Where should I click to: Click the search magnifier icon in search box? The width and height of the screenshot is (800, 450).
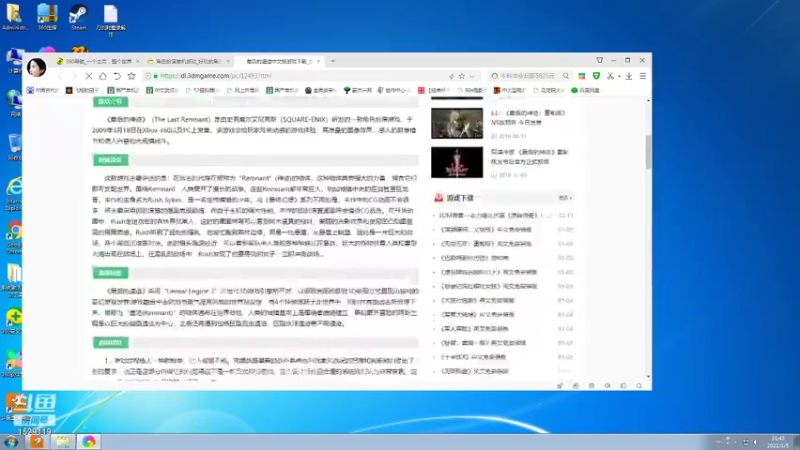(566, 76)
